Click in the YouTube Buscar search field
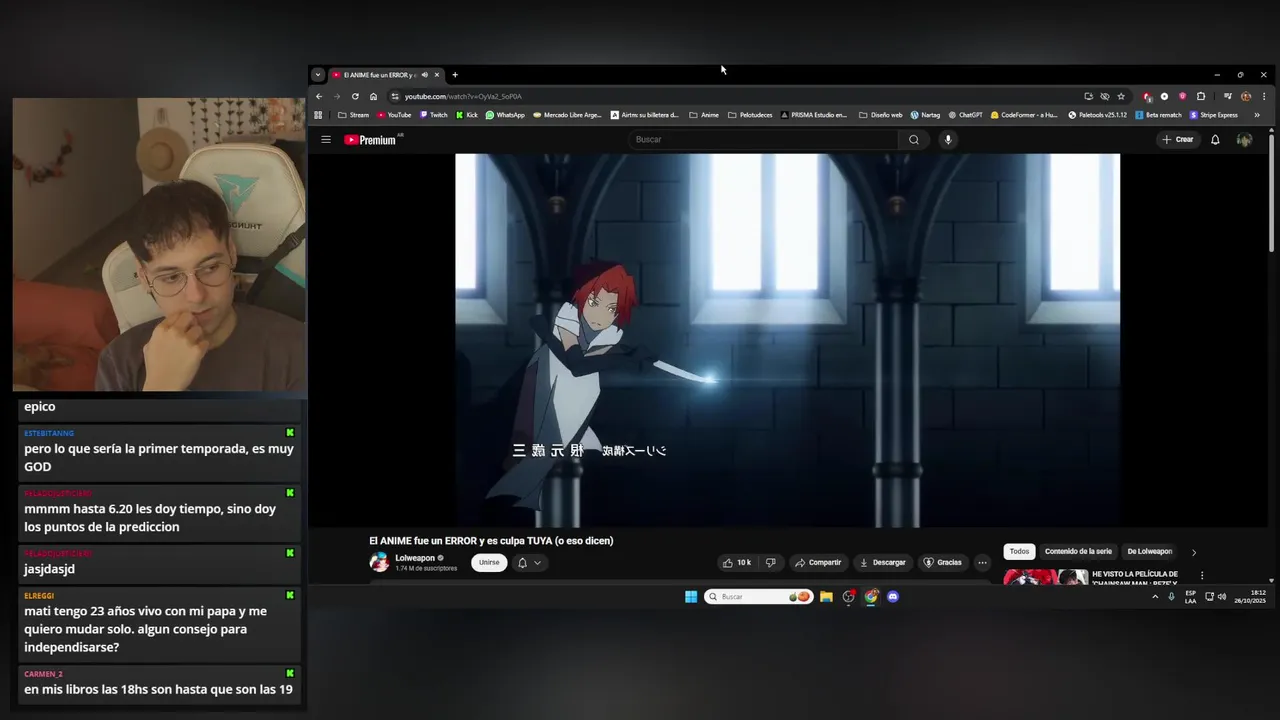Image resolution: width=1280 pixels, height=720 pixels. pyautogui.click(x=764, y=140)
